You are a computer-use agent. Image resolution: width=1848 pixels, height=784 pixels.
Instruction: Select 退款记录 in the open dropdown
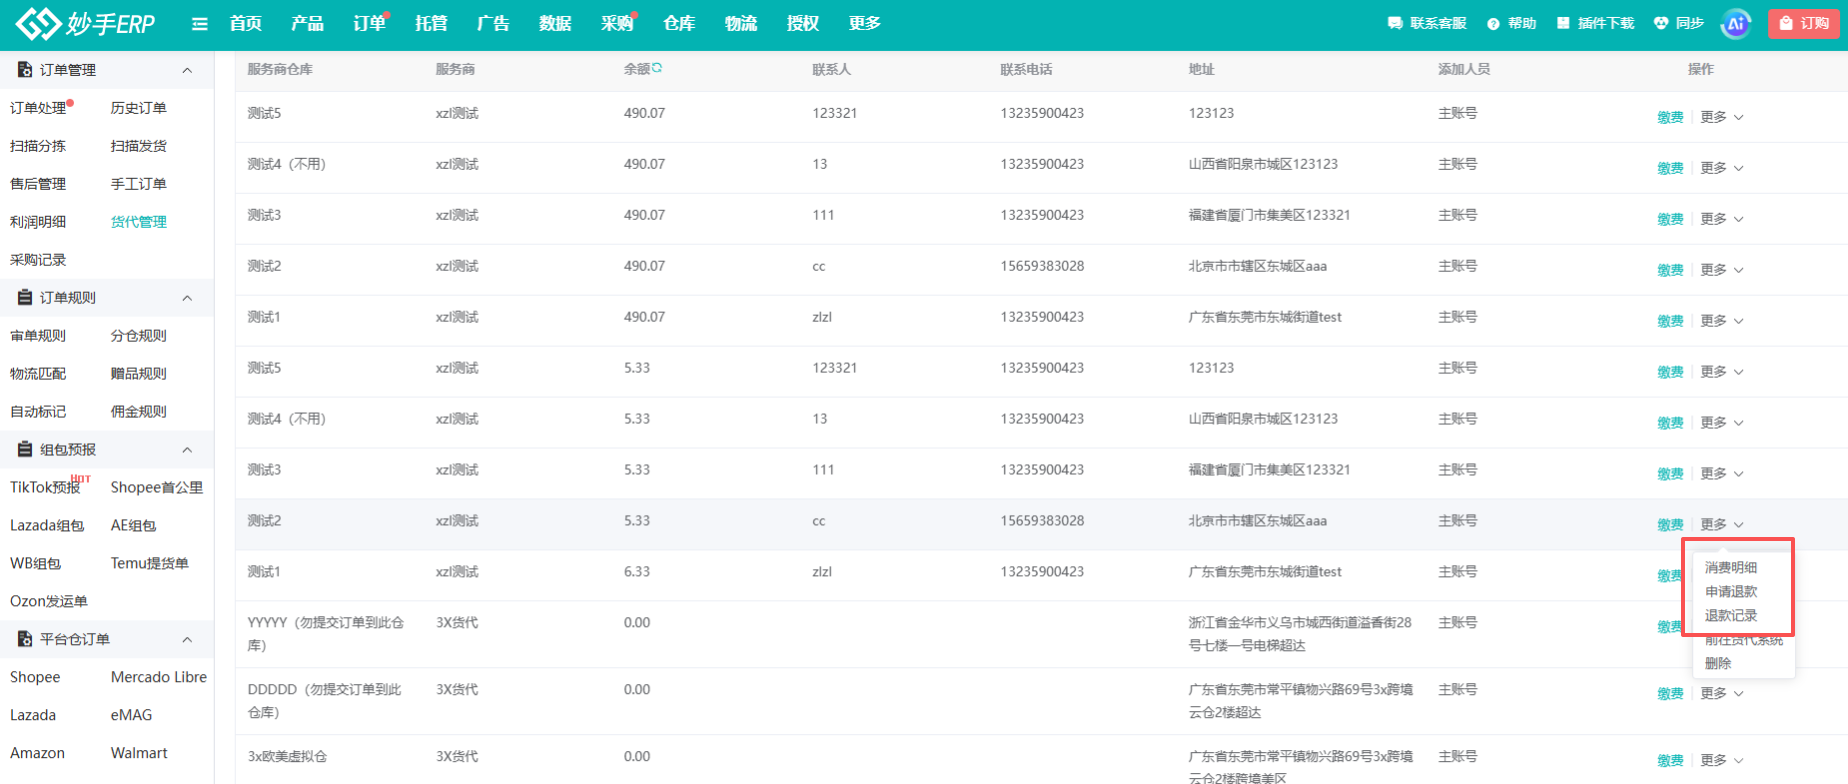click(x=1731, y=615)
